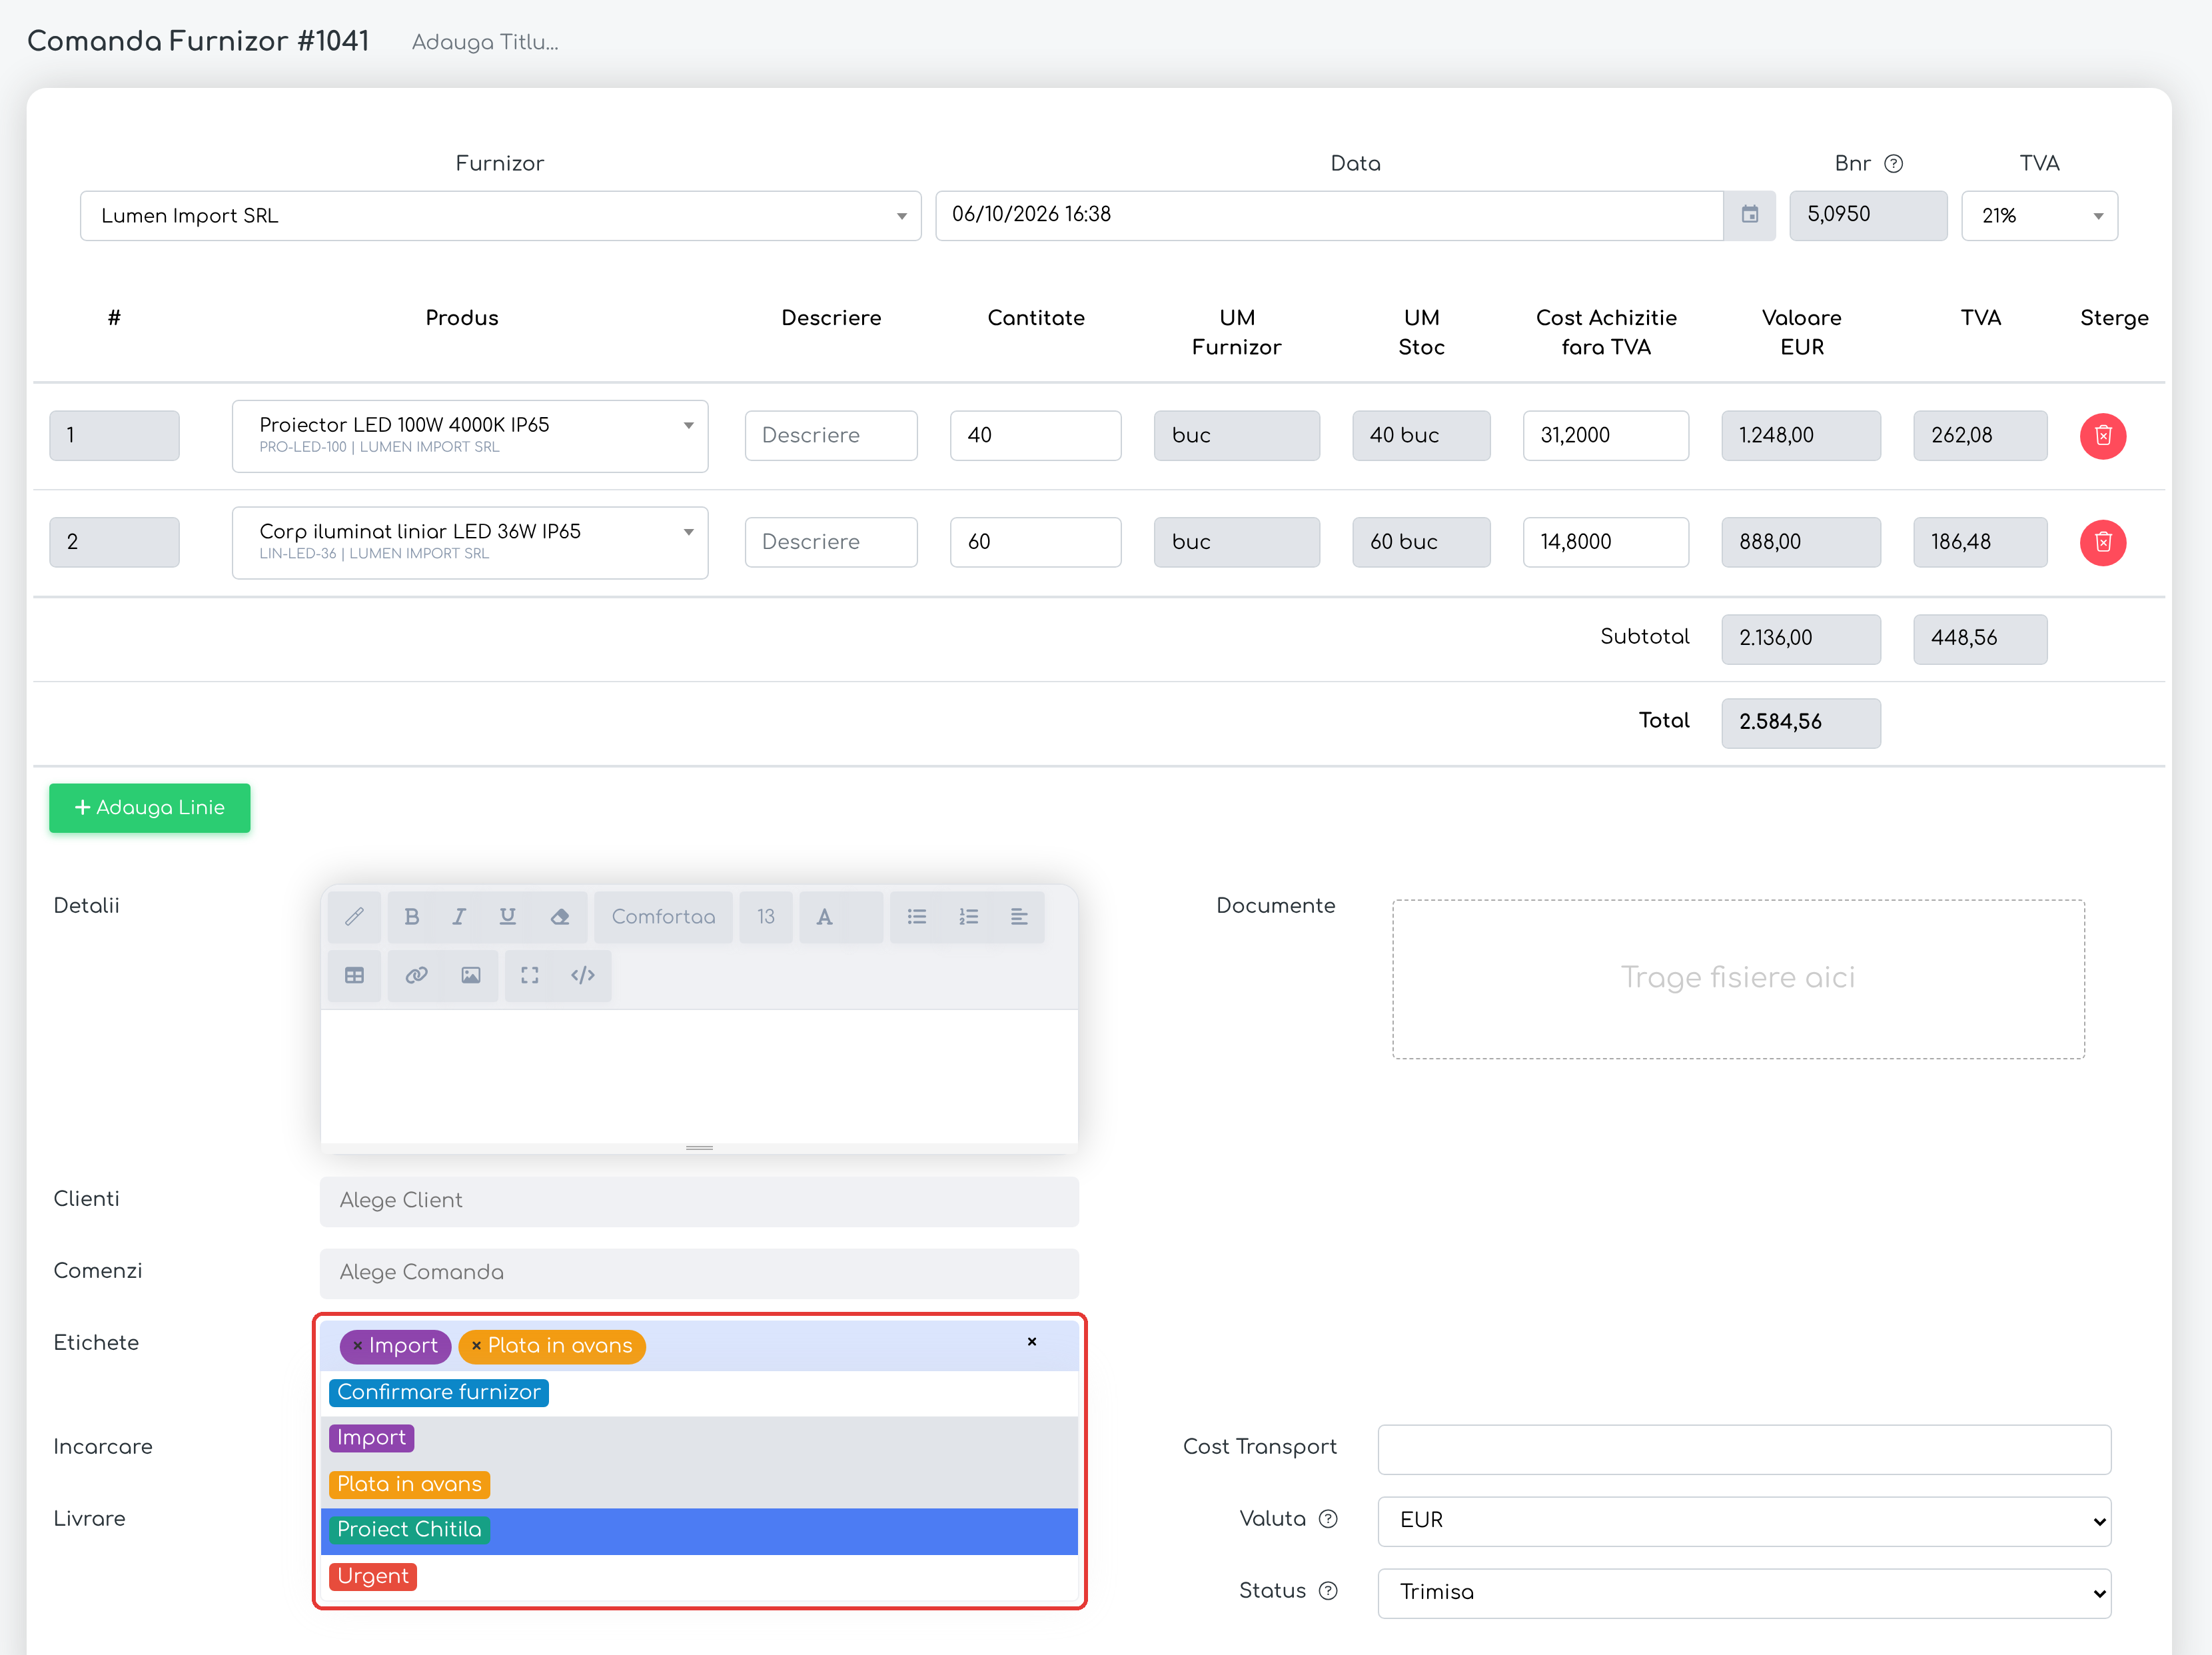
Task: Delete the Proiector LED 100W row
Action: 2103,436
